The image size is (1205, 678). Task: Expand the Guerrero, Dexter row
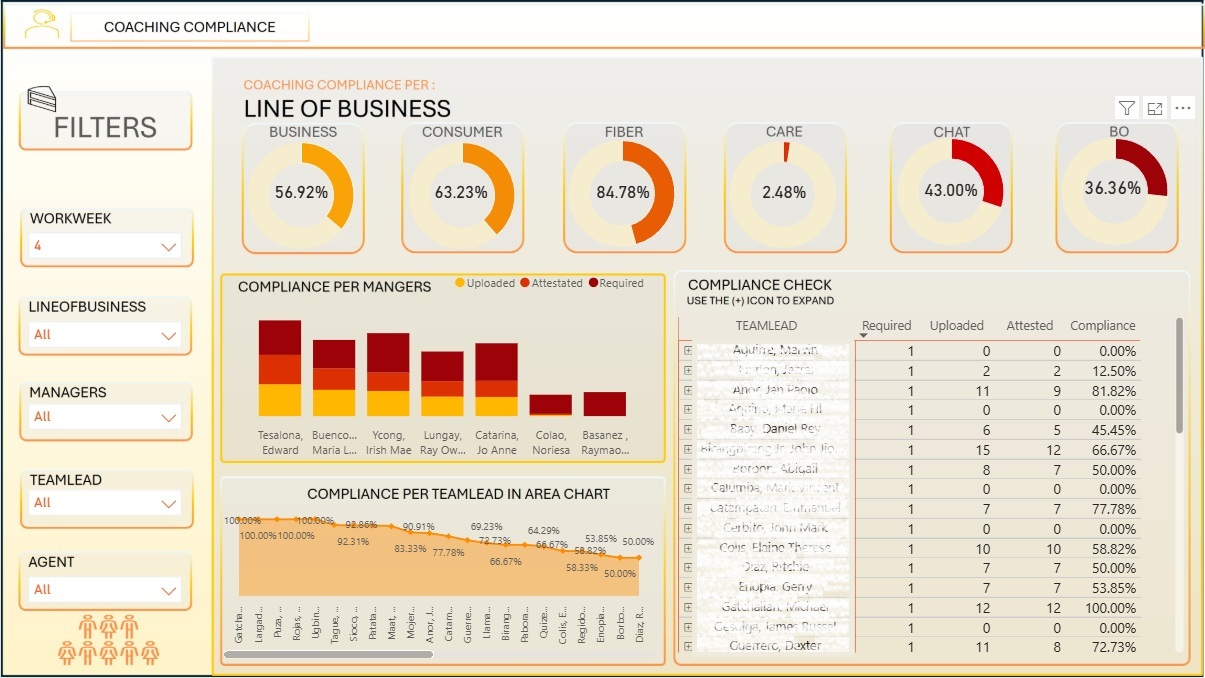tap(688, 646)
